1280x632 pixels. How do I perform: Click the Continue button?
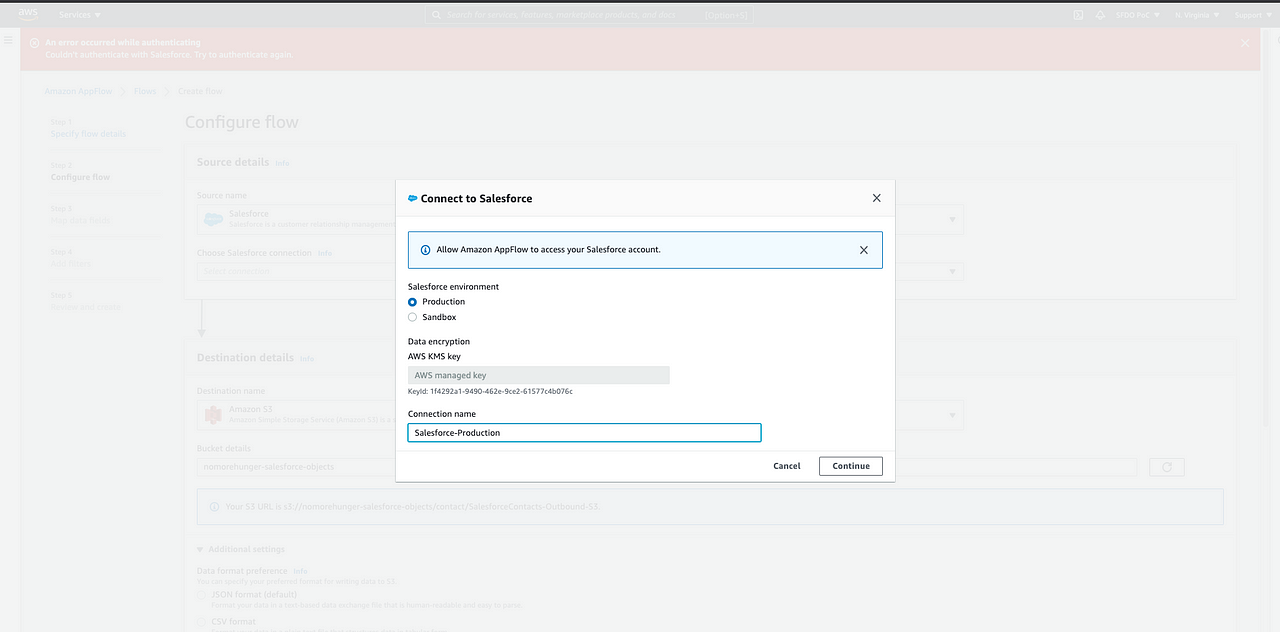point(851,466)
